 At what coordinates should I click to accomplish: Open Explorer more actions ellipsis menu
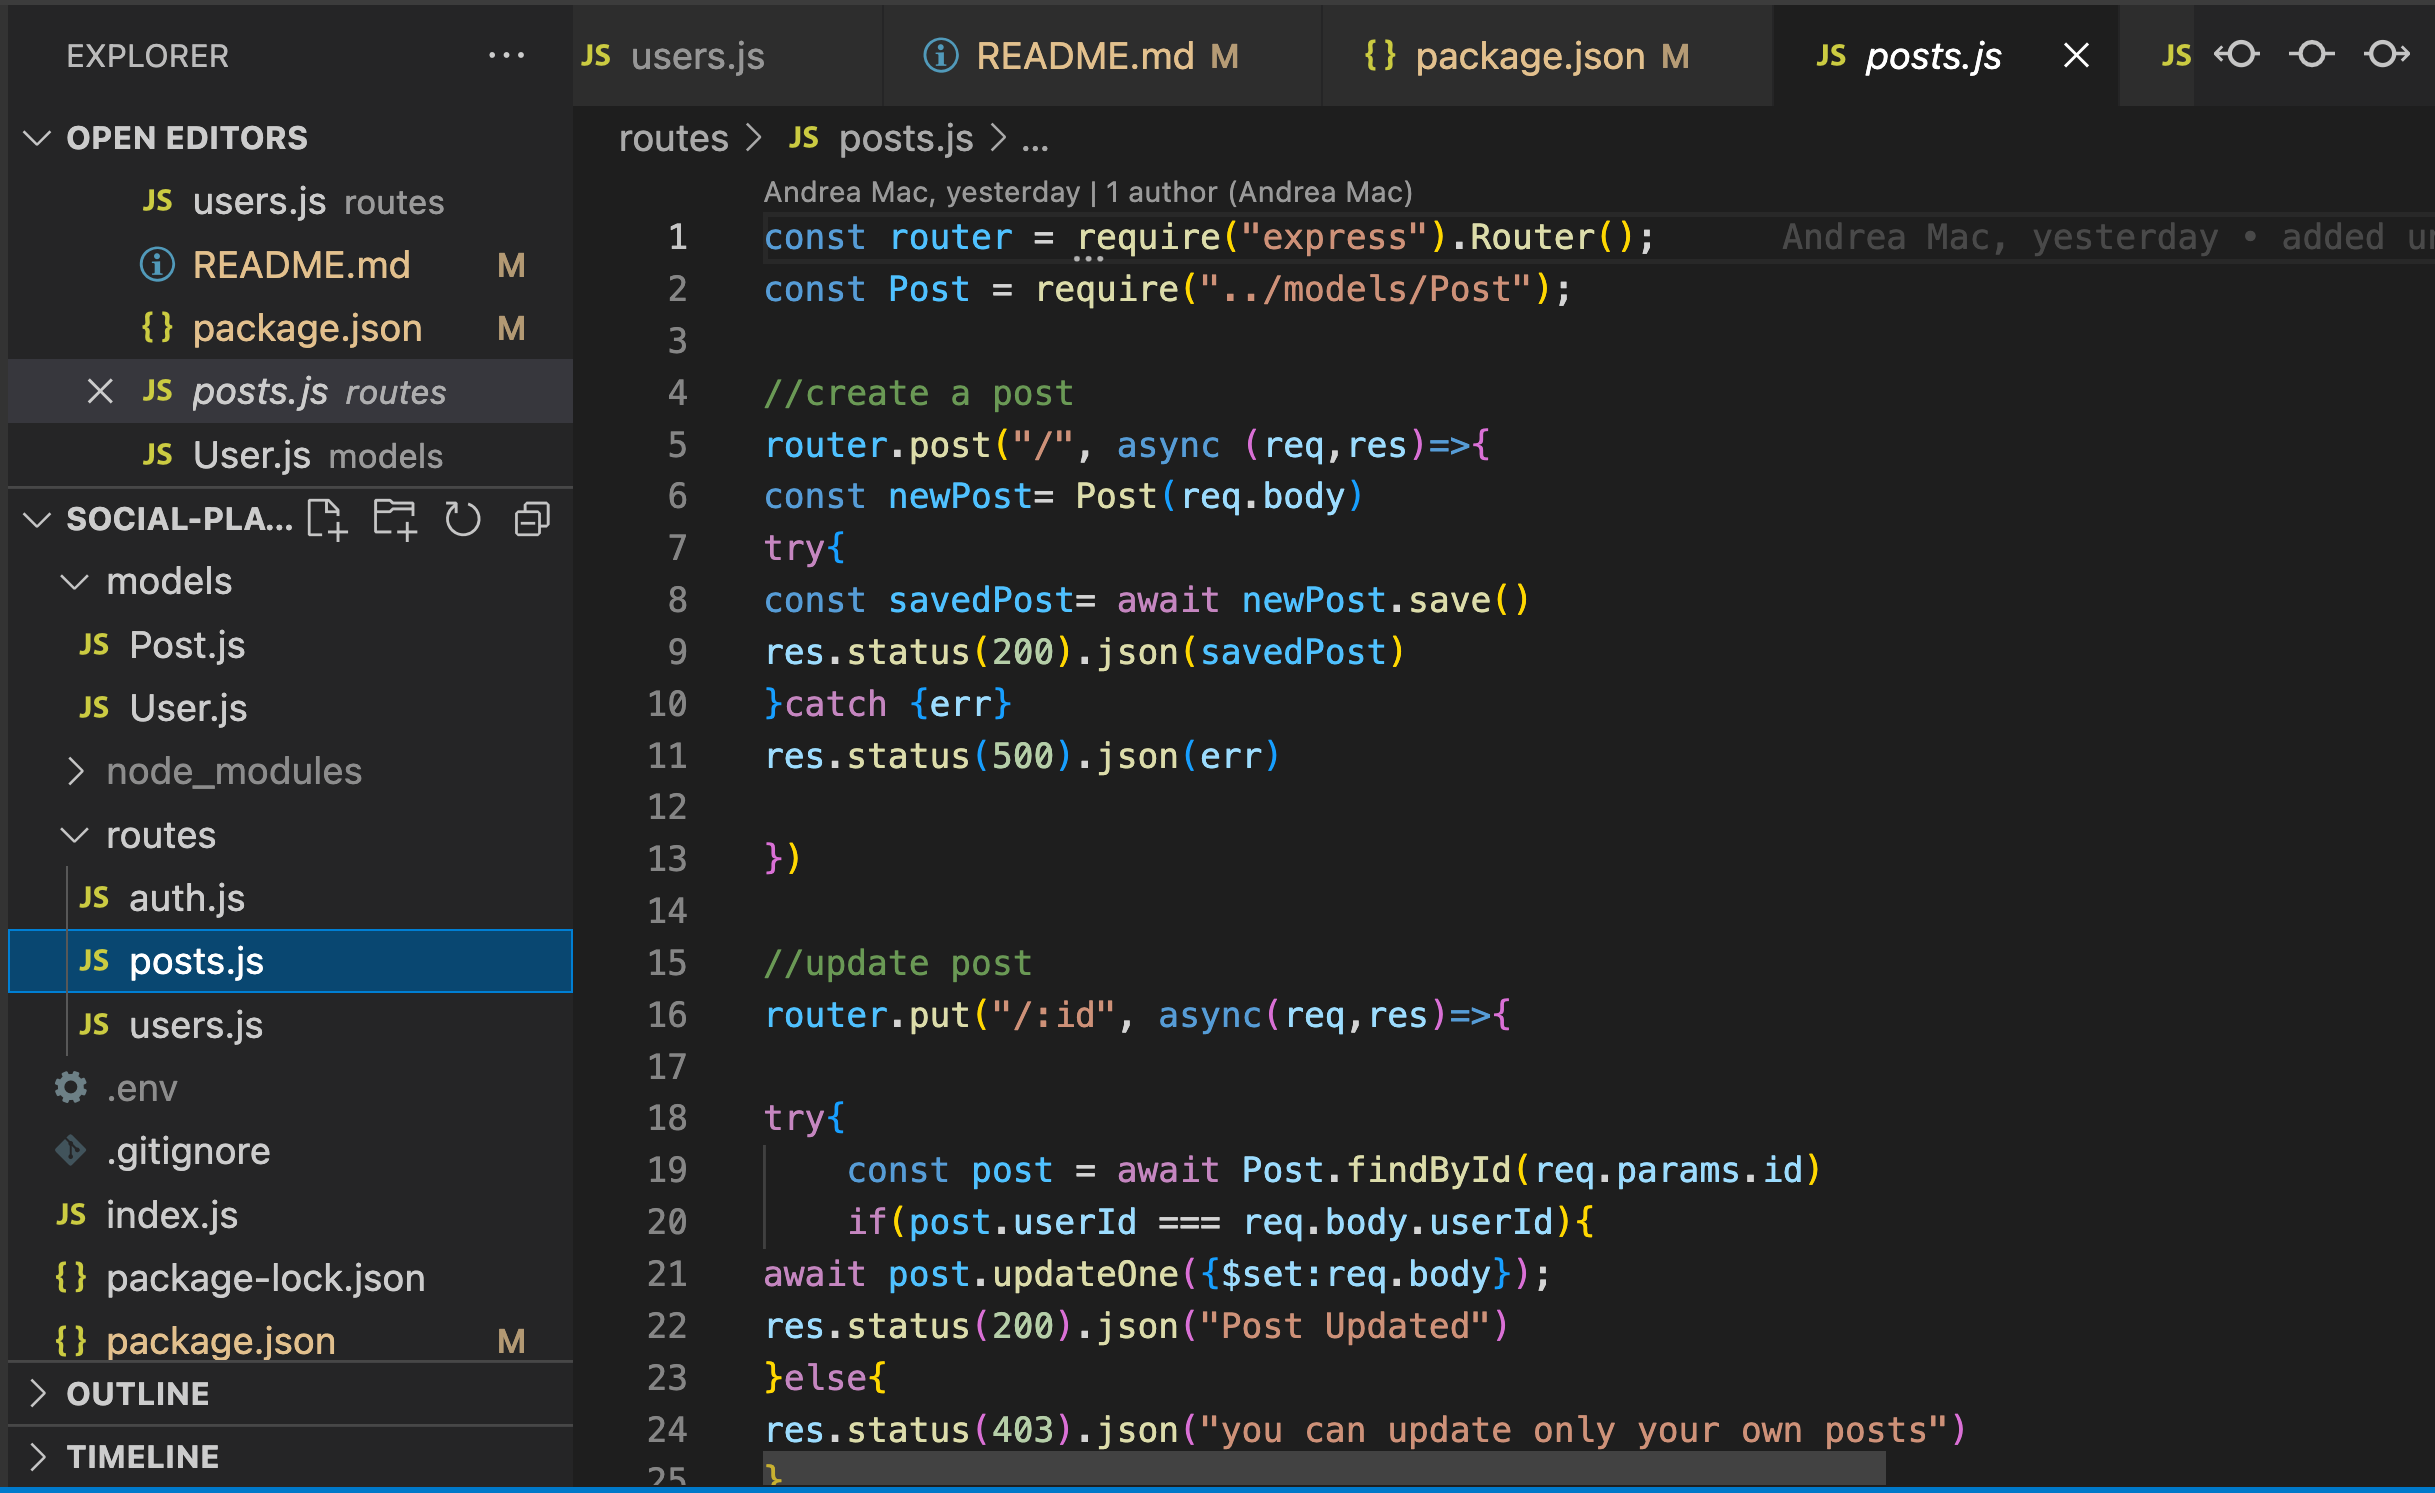(x=506, y=56)
